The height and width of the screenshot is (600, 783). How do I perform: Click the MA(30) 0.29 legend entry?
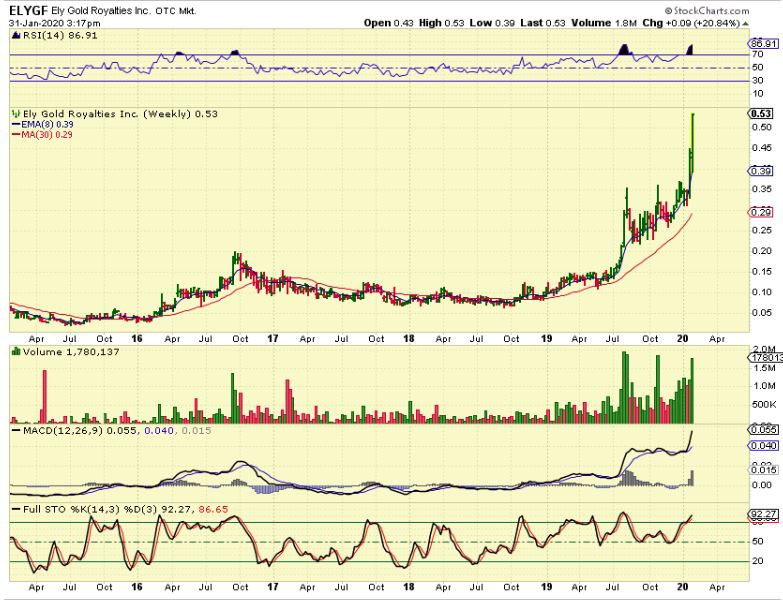(46, 135)
